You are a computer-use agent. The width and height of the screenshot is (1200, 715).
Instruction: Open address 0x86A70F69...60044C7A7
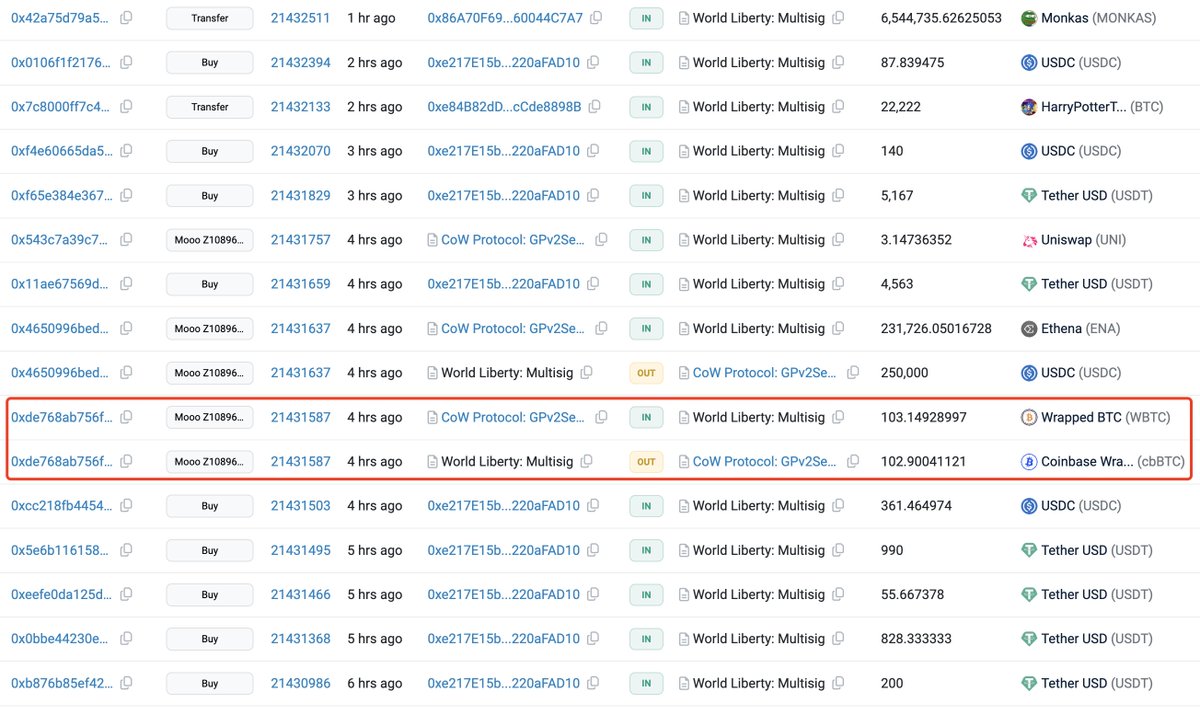pyautogui.click(x=504, y=18)
